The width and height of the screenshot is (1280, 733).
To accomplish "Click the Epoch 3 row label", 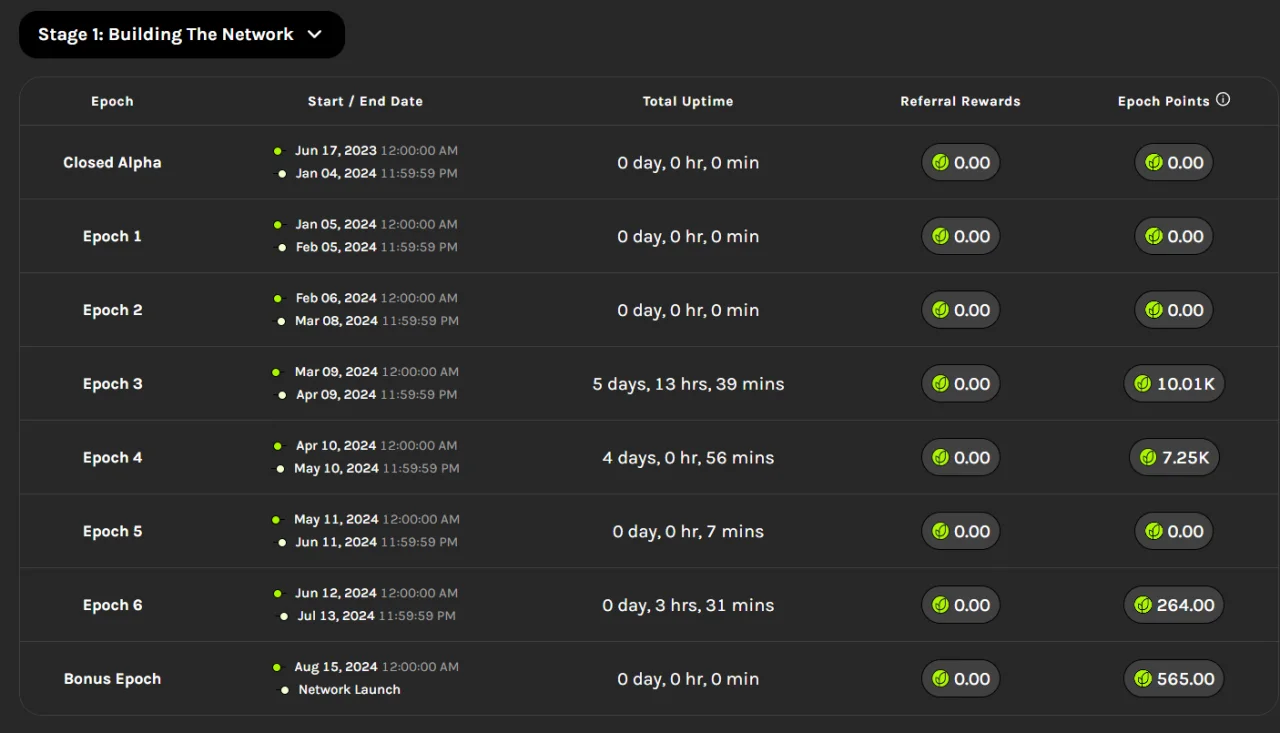I will tap(112, 384).
